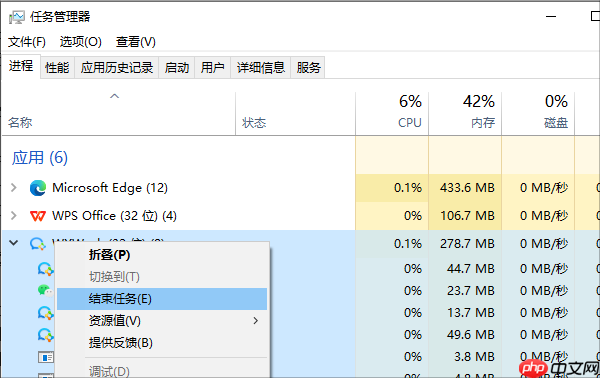Click the fourth WXWork child process icon
This screenshot has width=600, height=378.
point(45,335)
